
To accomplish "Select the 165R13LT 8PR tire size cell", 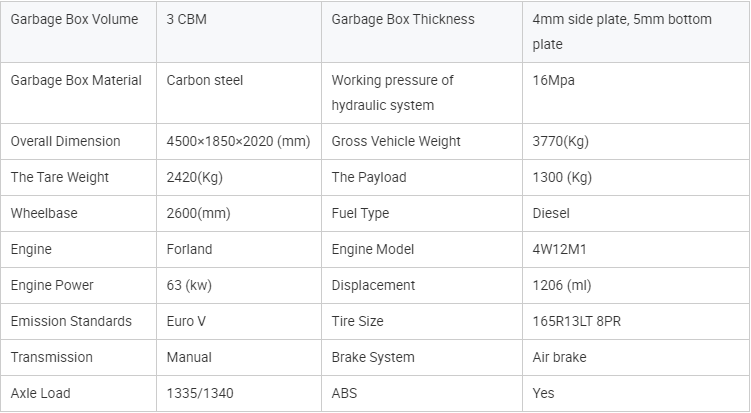I will (x=636, y=321).
